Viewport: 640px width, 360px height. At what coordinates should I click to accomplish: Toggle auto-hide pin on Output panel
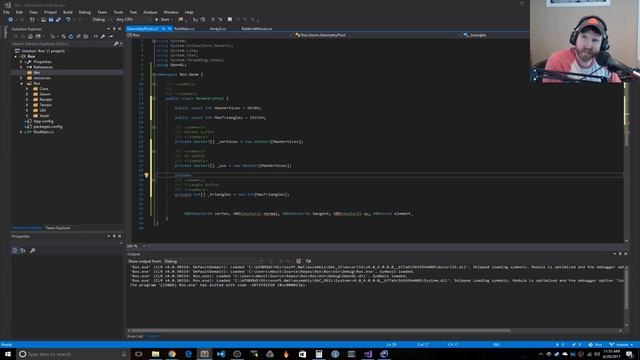click(620, 254)
